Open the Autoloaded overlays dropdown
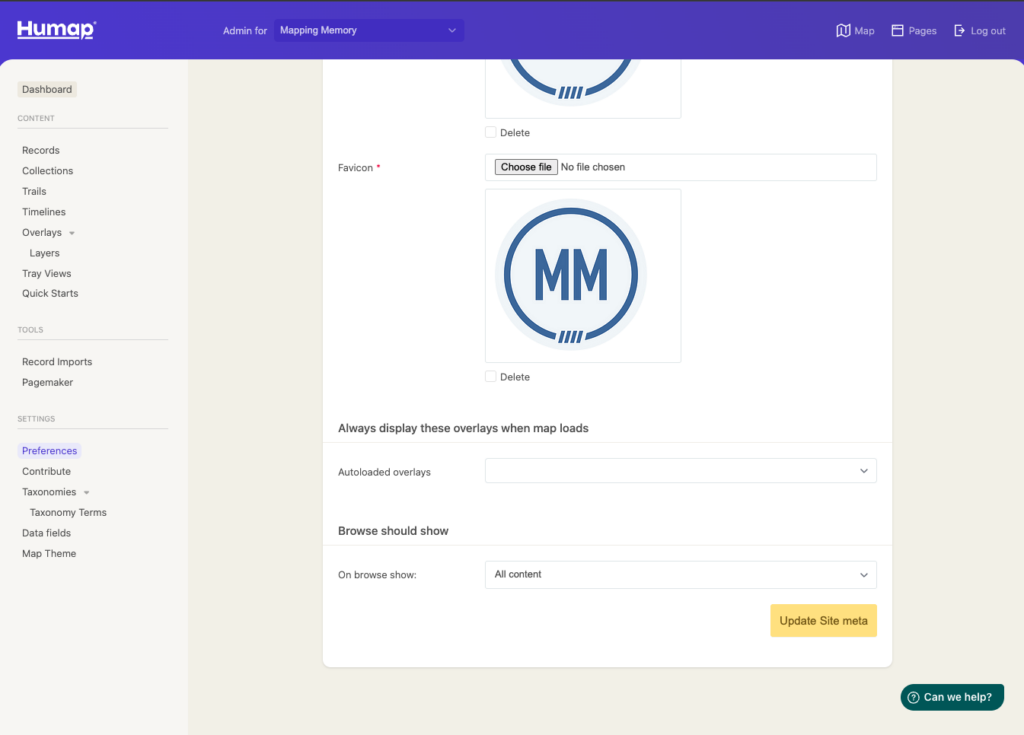 click(680, 471)
